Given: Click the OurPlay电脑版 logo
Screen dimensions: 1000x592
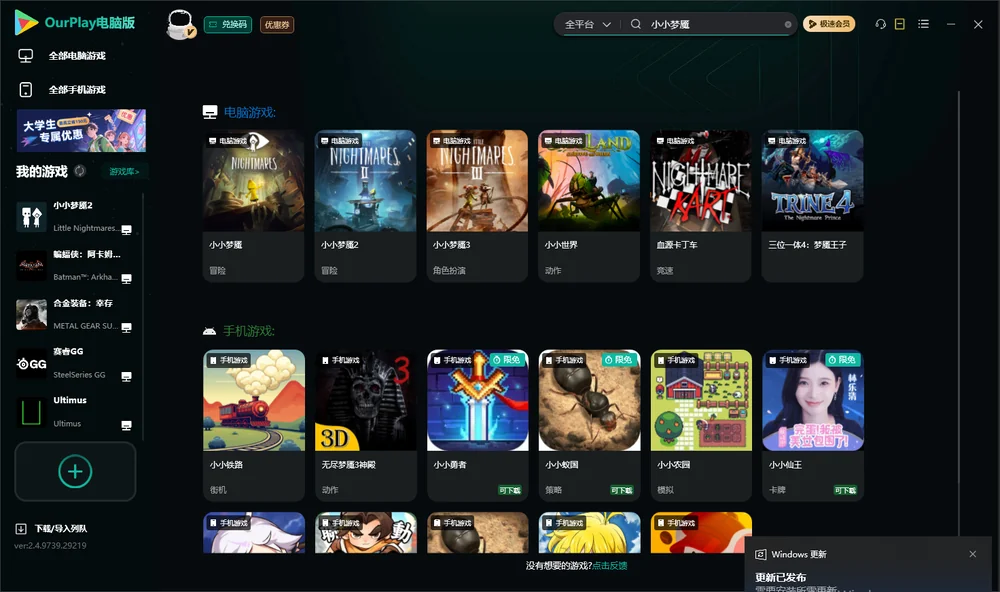Looking at the screenshot, I should pyautogui.click(x=74, y=22).
